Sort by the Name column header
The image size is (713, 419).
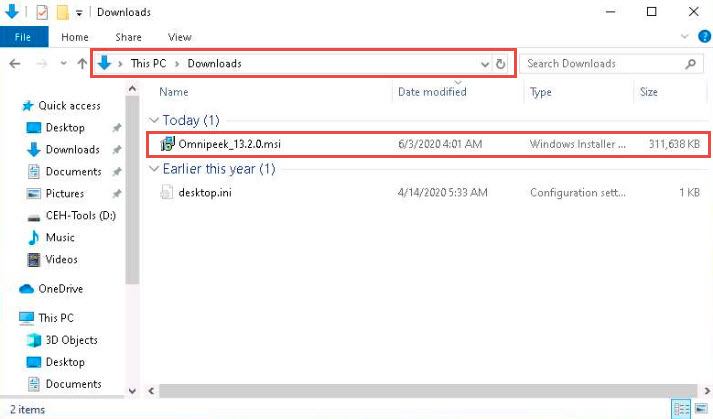[174, 92]
